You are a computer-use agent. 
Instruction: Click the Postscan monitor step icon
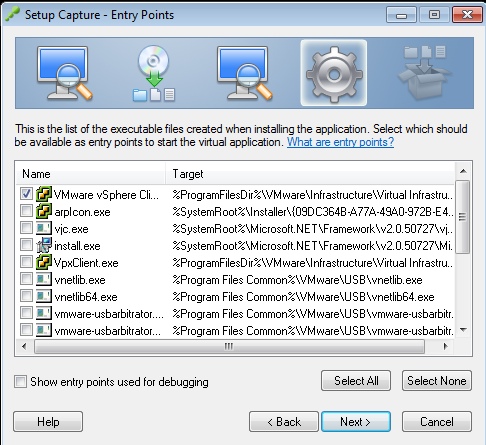tap(244, 73)
